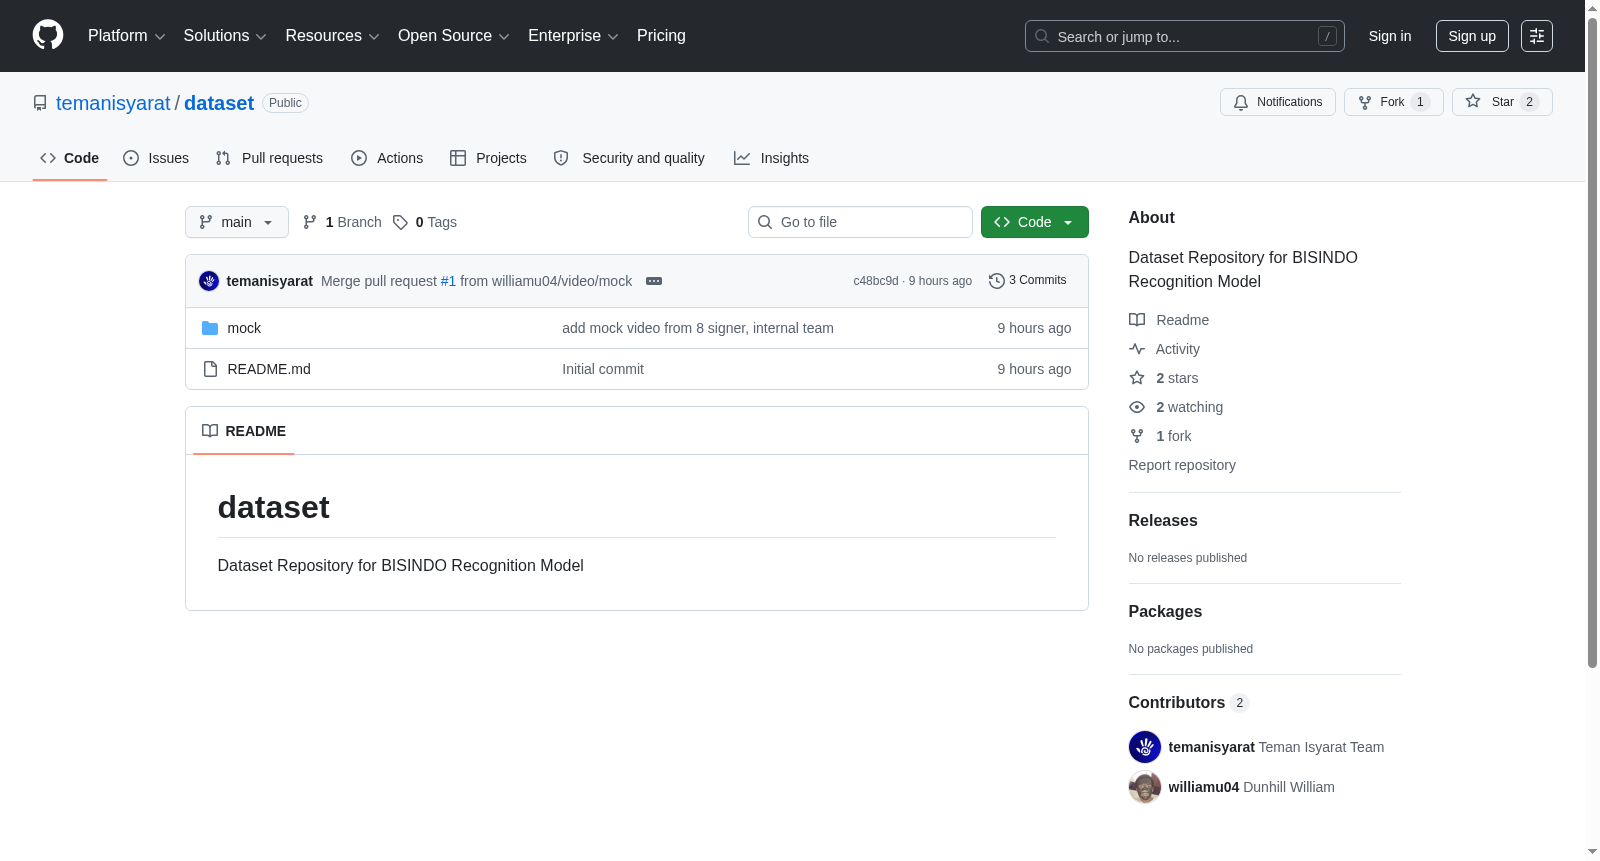This screenshot has width=1600, height=861.
Task: Open commit hash c48bc9d
Action: coord(876,281)
